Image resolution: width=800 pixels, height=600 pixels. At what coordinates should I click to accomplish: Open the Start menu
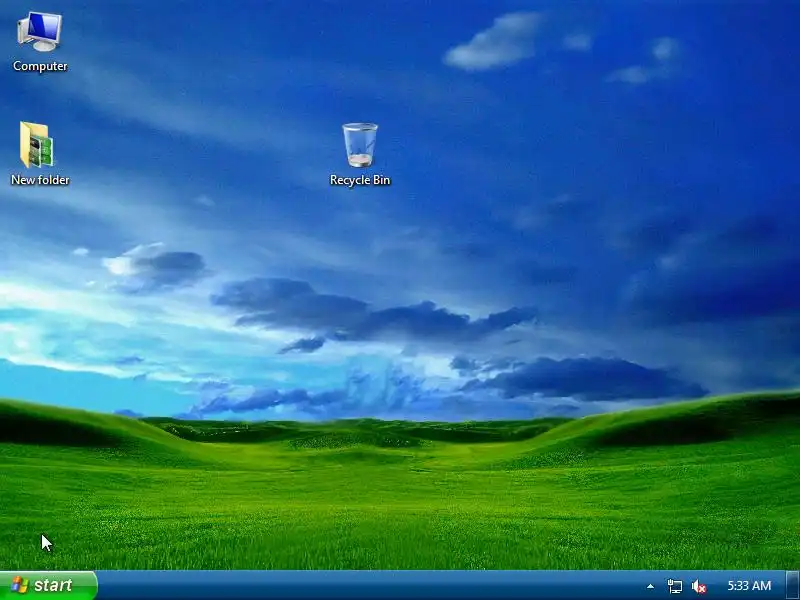(x=48, y=585)
